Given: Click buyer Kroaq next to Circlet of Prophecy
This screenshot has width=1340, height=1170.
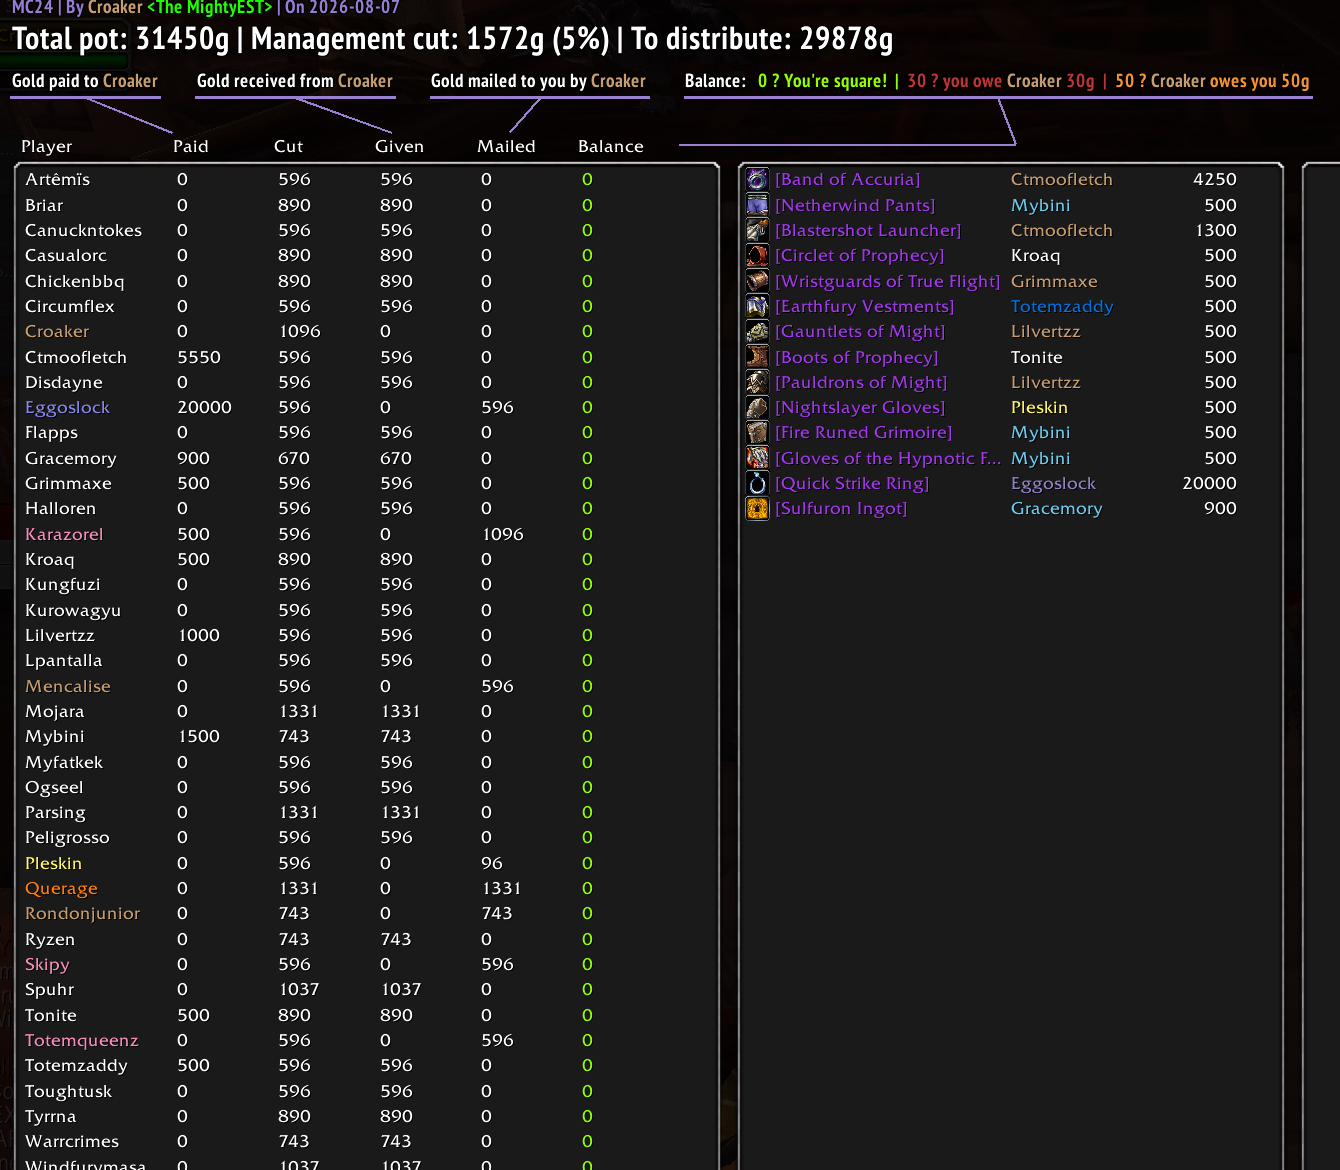Looking at the screenshot, I should coord(1035,255).
